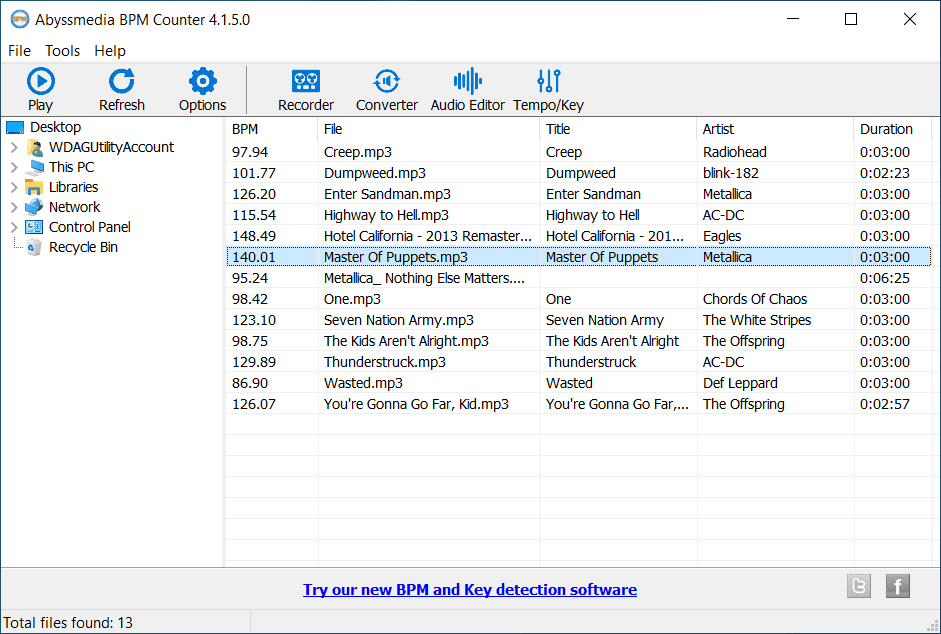The width and height of the screenshot is (941, 634).
Task: Select the Creep.mp3 file row
Action: pos(579,152)
